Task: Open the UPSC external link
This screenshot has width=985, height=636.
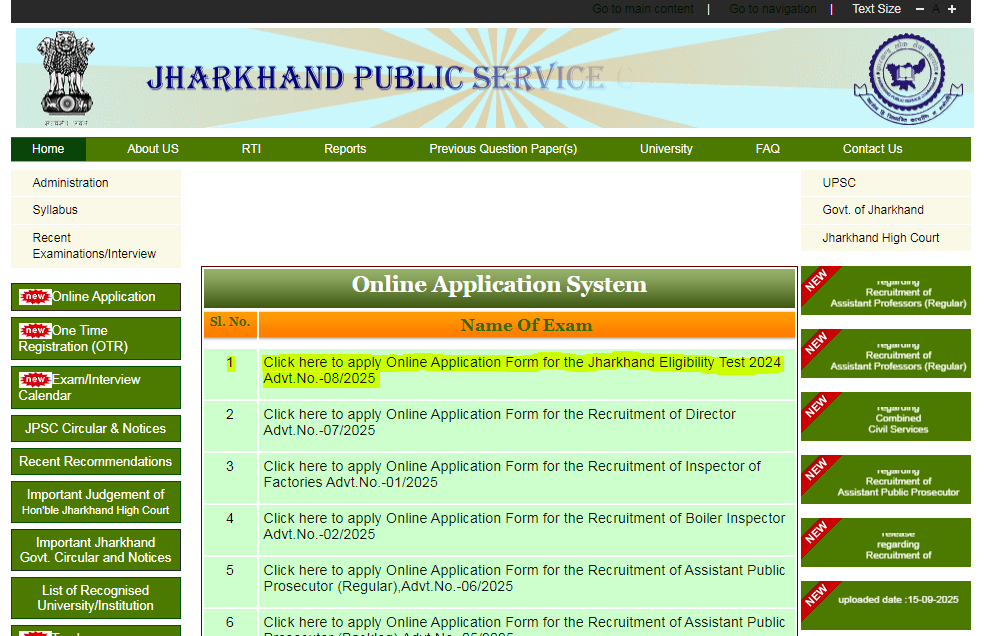Action: pyautogui.click(x=886, y=183)
